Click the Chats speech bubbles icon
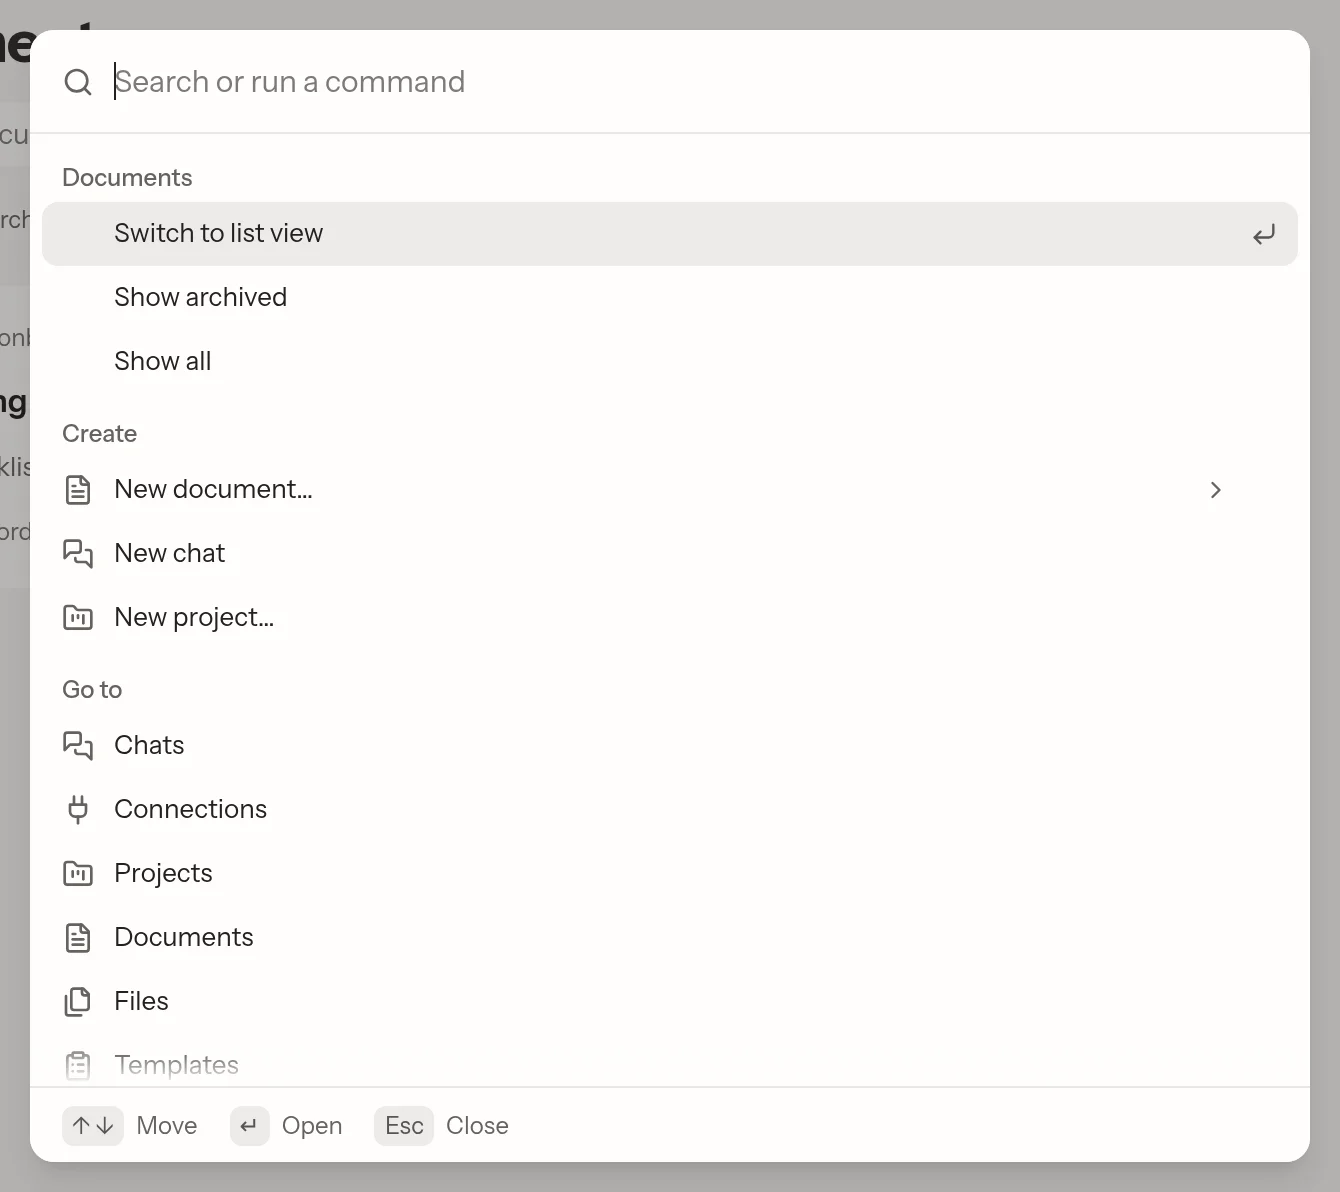Viewport: 1340px width, 1192px height. [78, 745]
